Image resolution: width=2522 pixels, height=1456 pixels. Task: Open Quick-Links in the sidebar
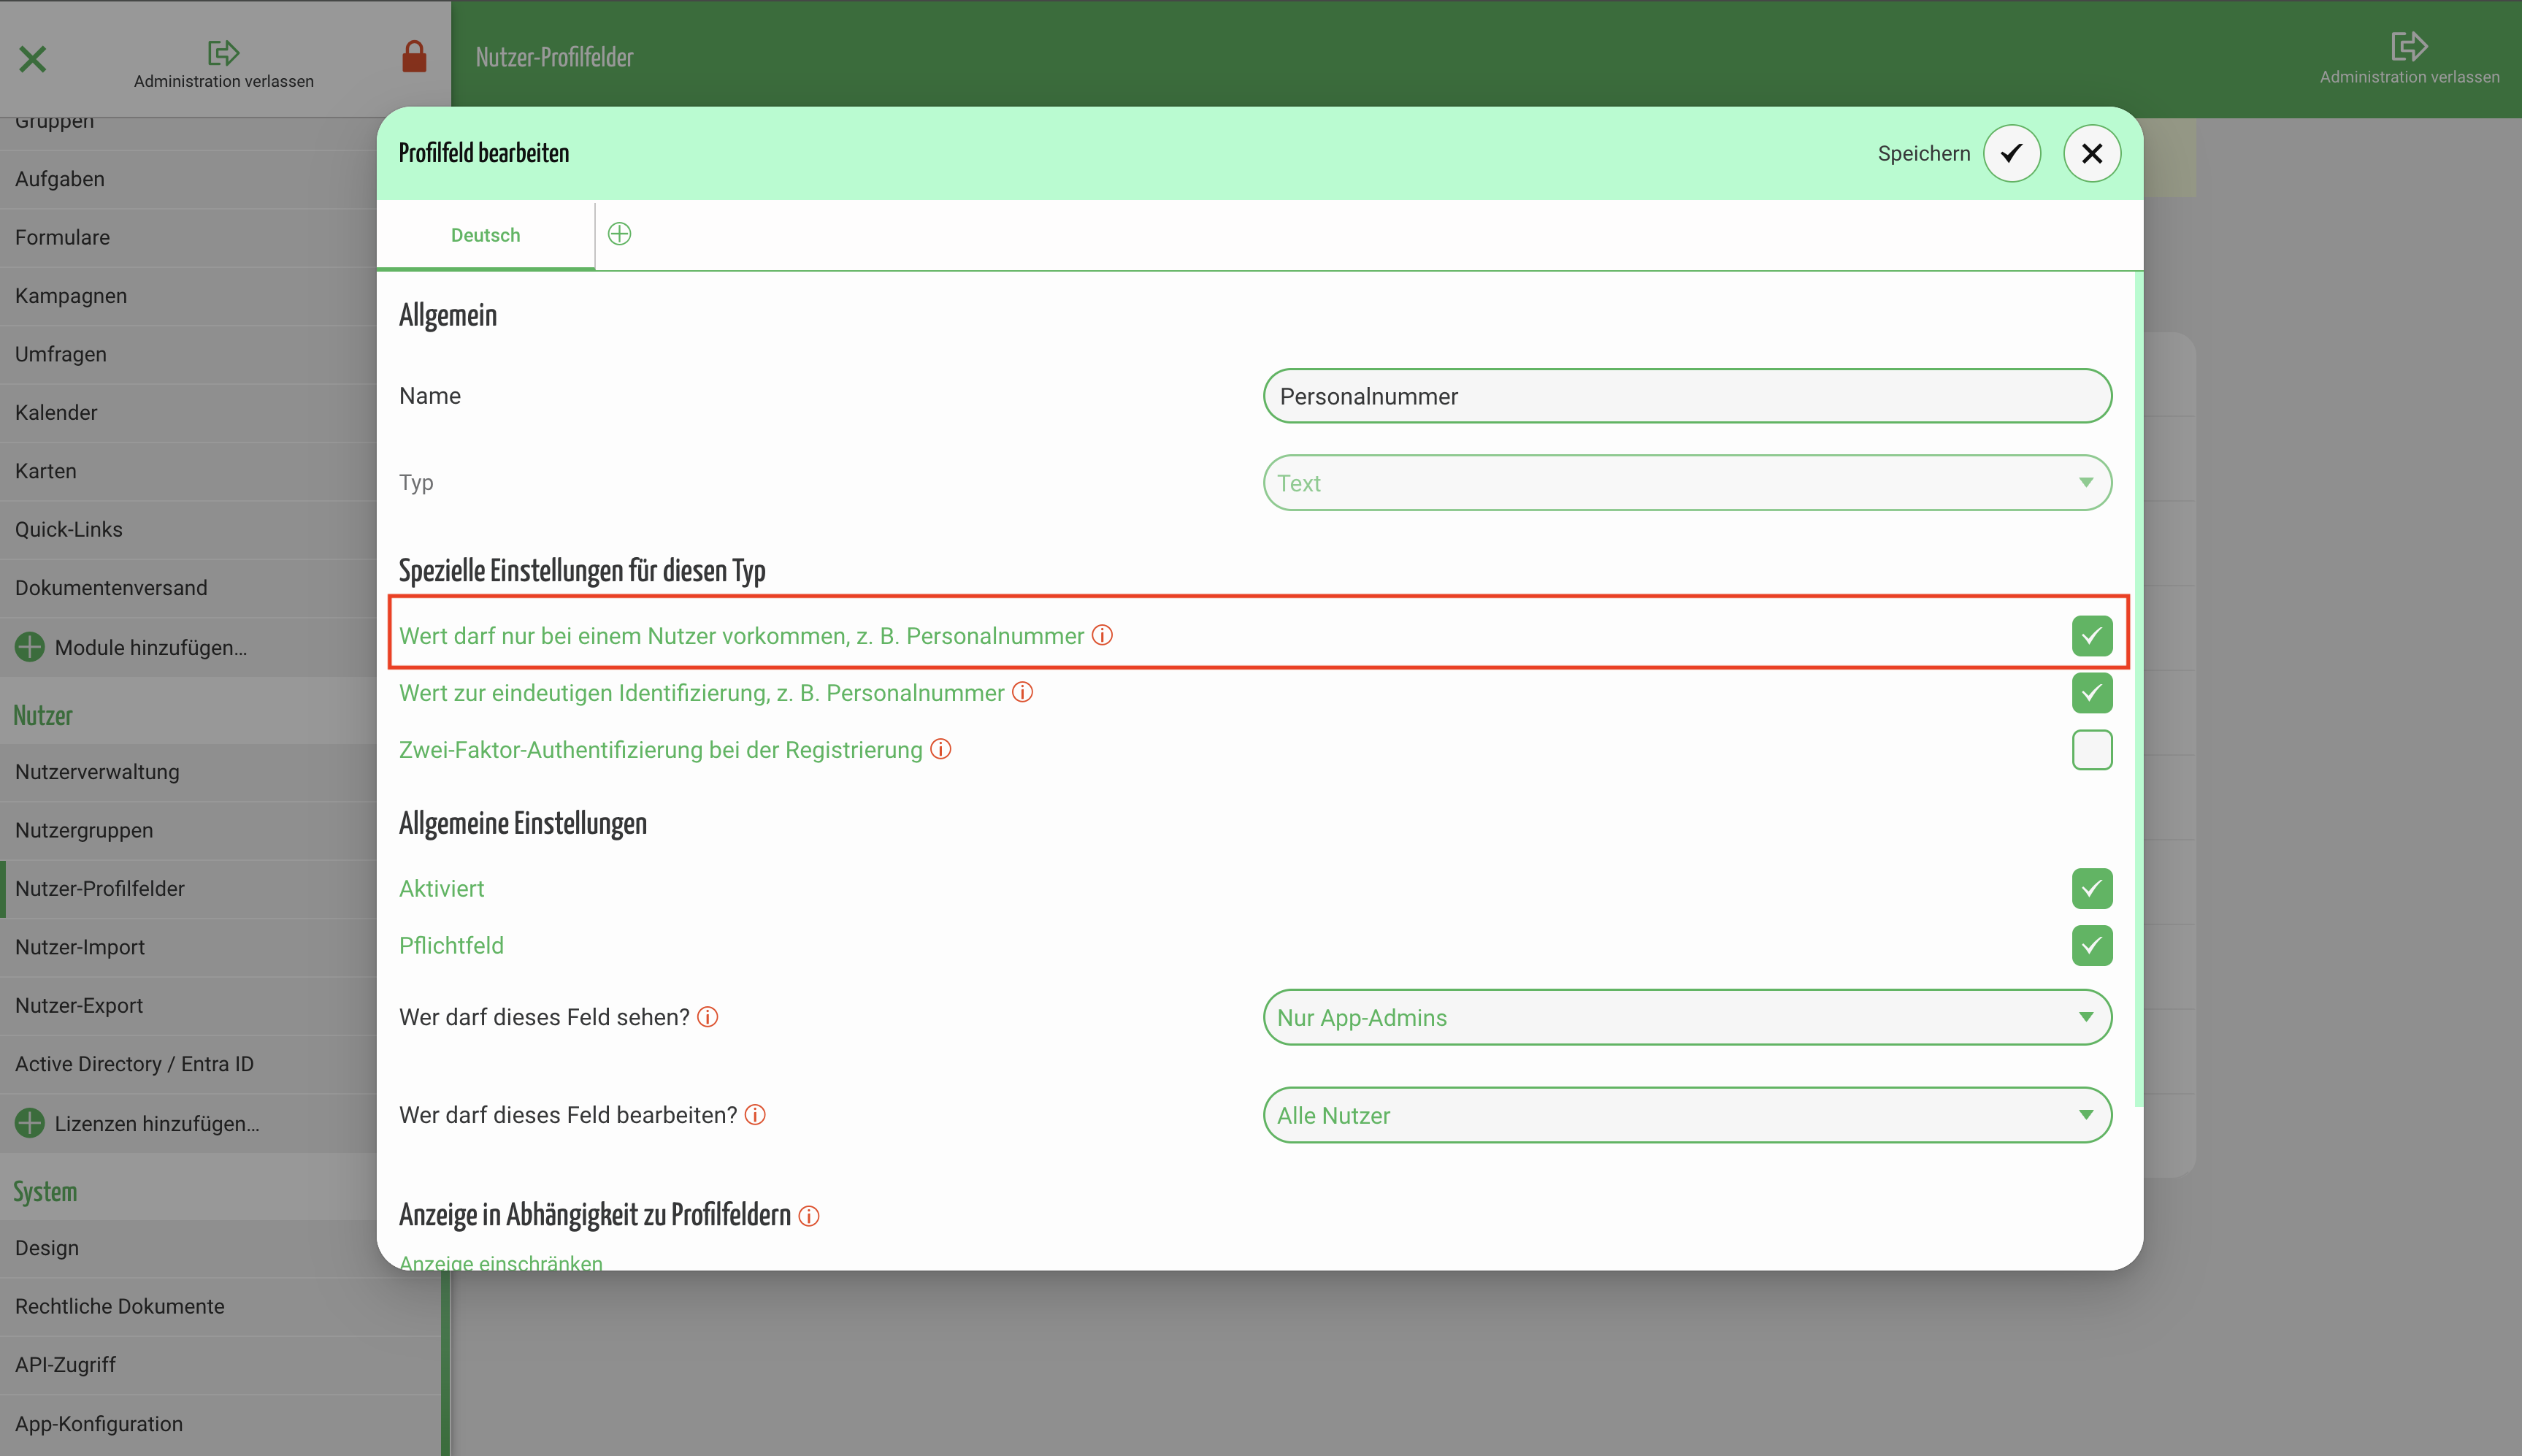pos(188,529)
